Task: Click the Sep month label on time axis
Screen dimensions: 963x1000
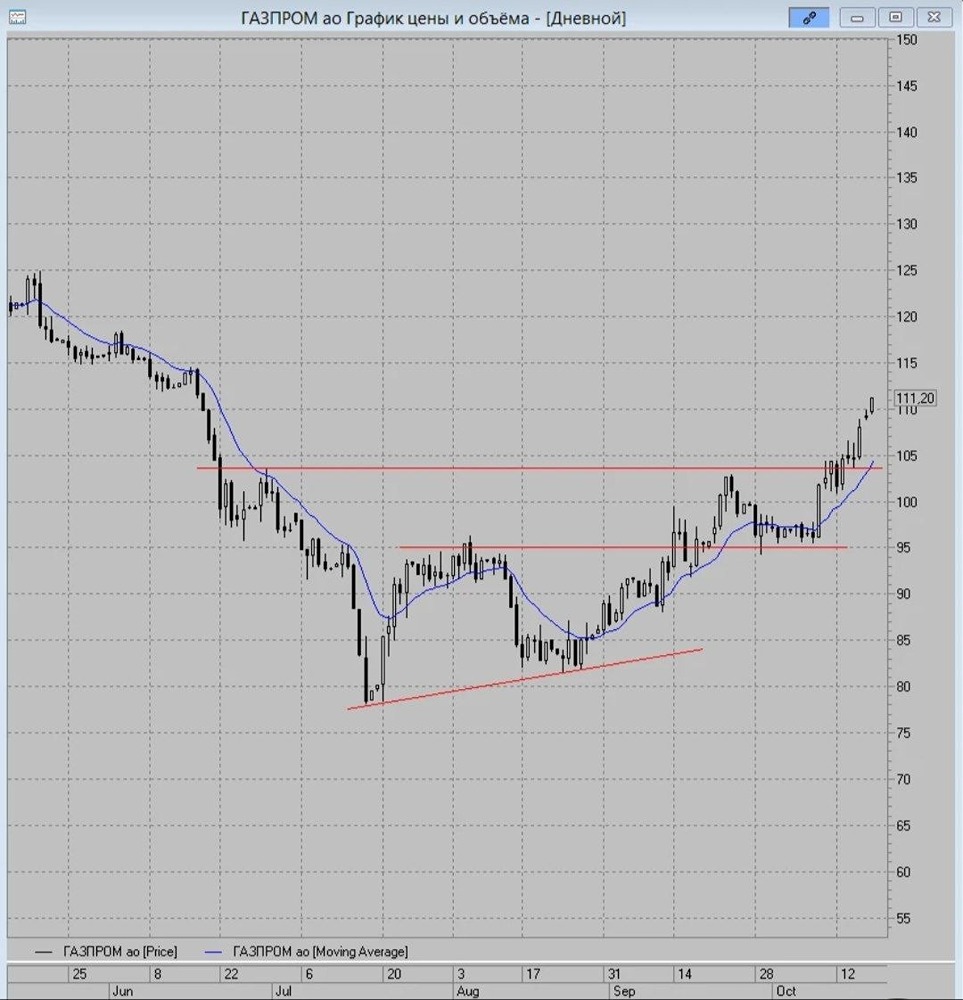Action: click(624, 992)
